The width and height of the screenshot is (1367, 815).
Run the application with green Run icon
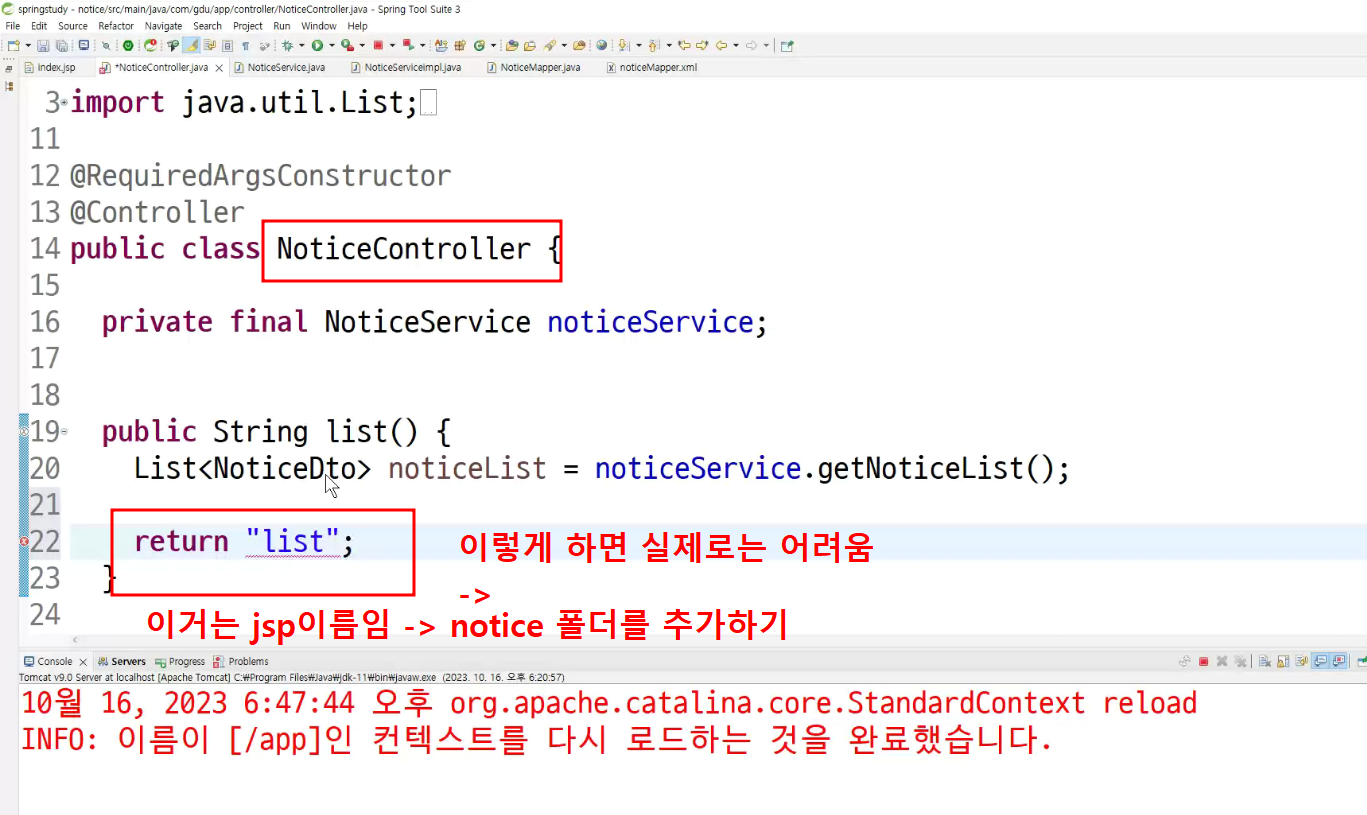click(x=317, y=45)
